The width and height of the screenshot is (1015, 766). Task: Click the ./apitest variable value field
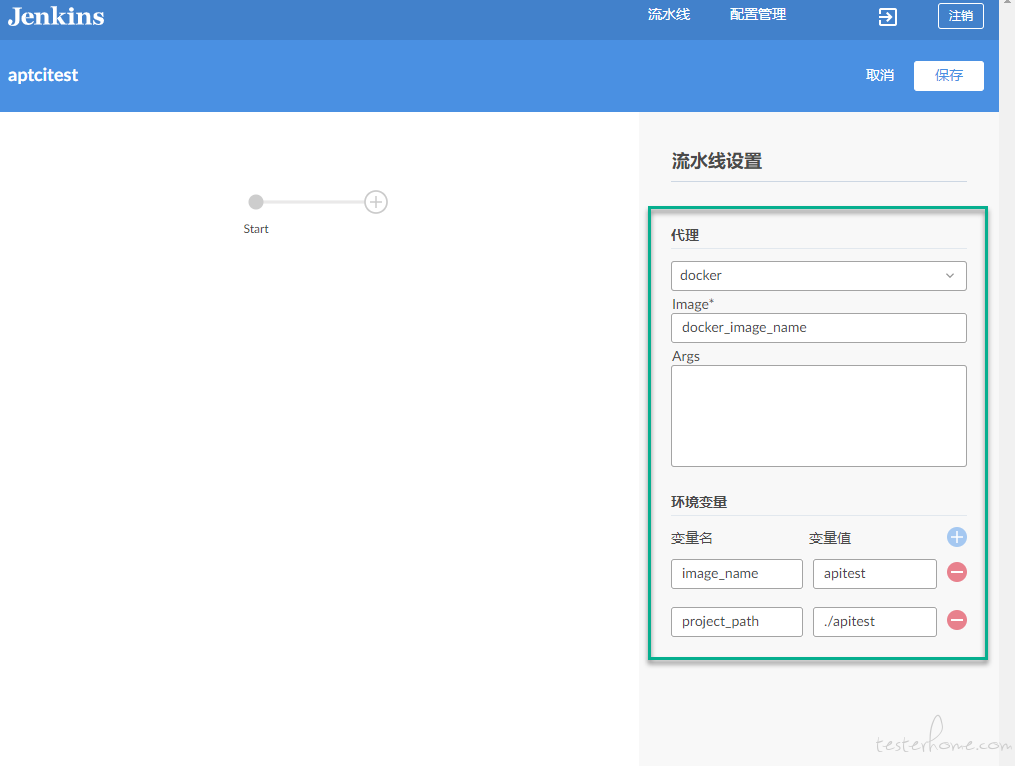(x=875, y=622)
